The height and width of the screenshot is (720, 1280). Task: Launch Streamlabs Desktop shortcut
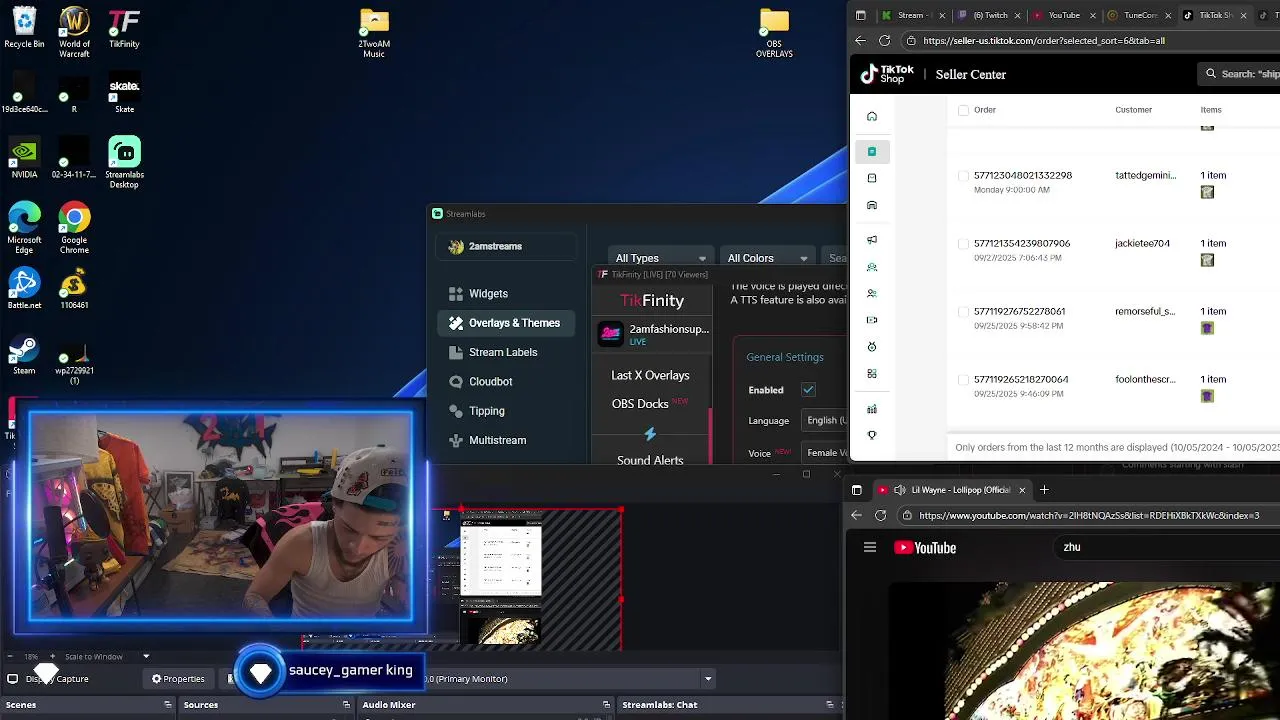pyautogui.click(x=124, y=163)
